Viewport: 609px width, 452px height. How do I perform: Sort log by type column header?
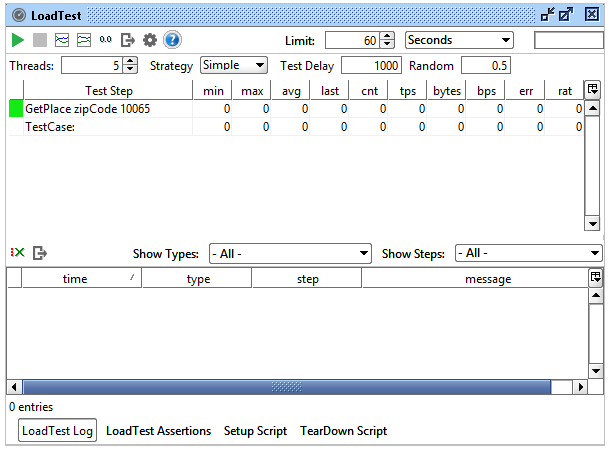[x=197, y=278]
